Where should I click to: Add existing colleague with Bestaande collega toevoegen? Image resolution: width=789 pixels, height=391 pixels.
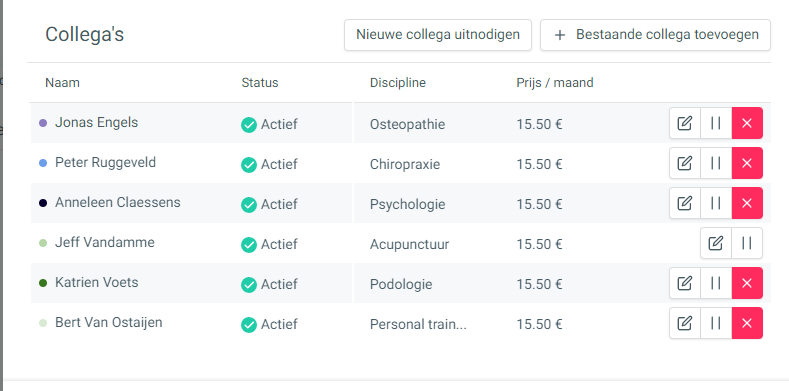(x=655, y=35)
